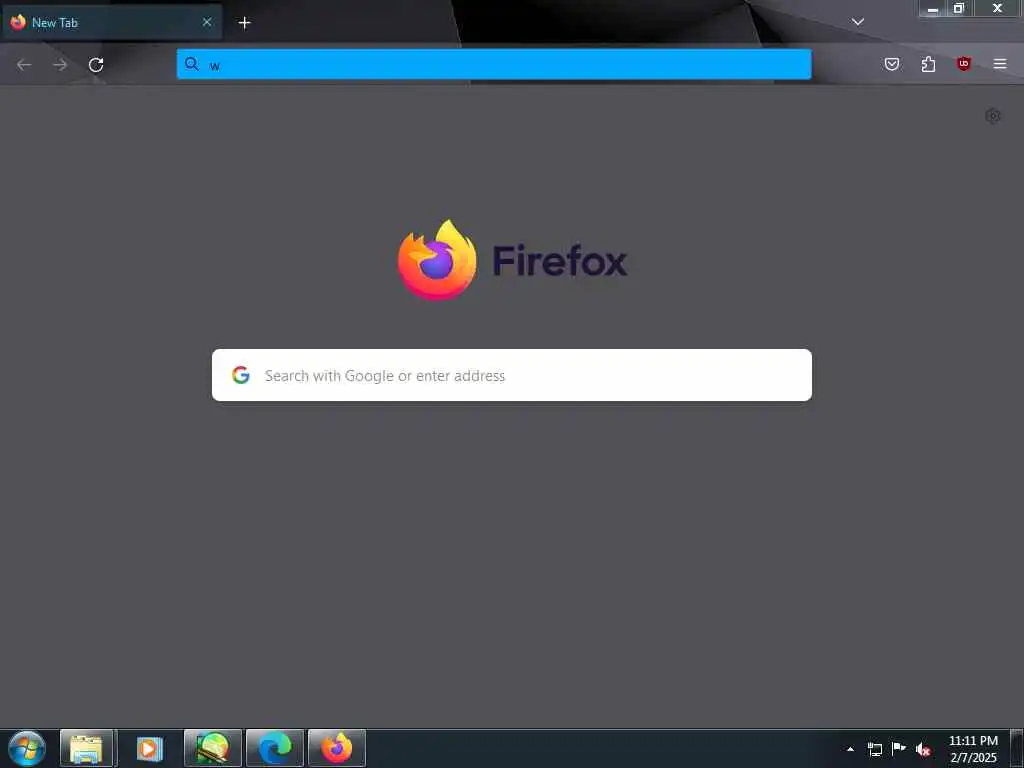Close the New Tab tab

(207, 22)
